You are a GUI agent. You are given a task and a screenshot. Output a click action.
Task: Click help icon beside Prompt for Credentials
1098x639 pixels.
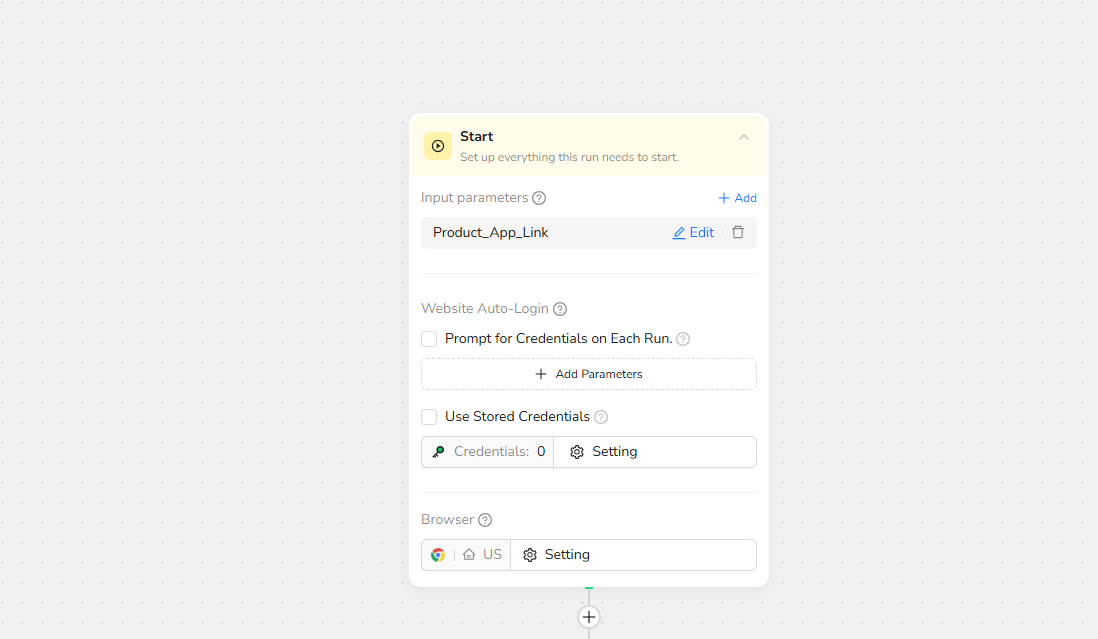point(683,339)
